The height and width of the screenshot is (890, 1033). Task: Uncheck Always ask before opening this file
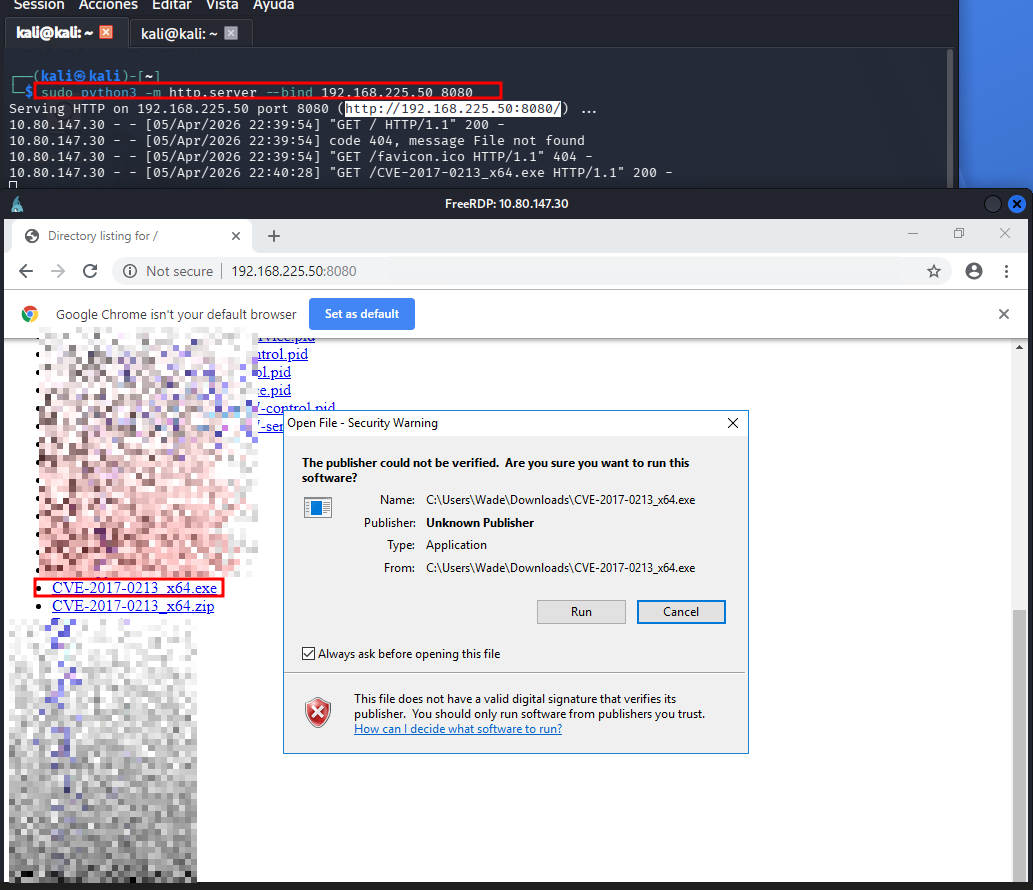[308, 654]
